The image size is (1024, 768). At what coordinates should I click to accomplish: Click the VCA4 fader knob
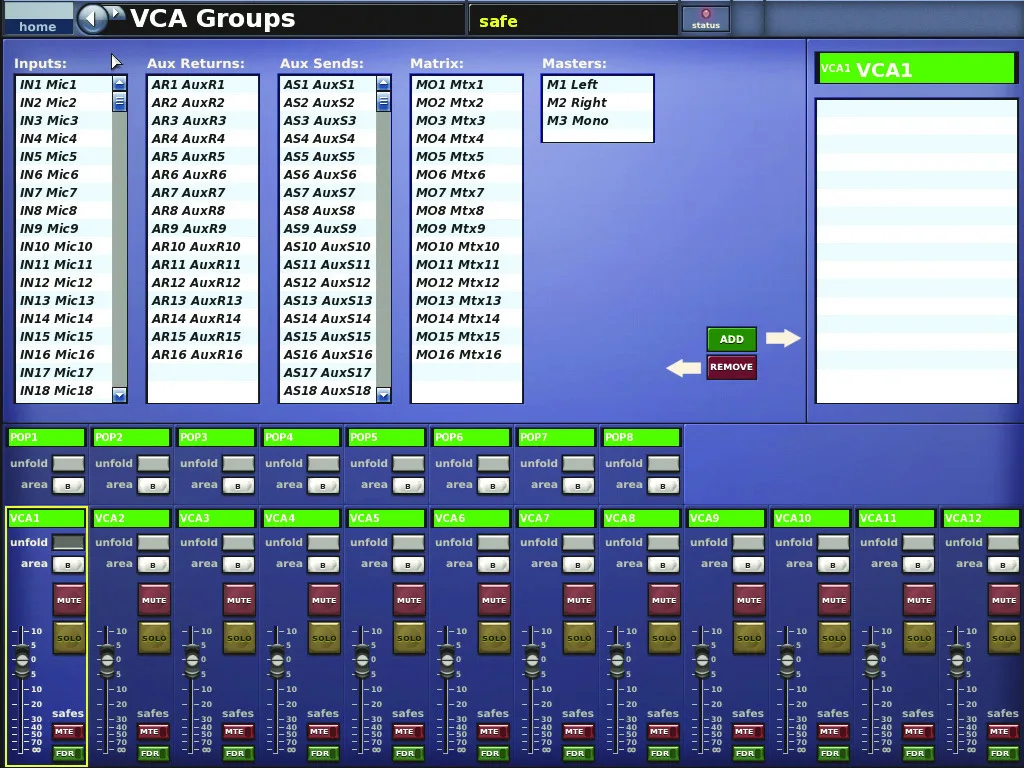[277, 660]
